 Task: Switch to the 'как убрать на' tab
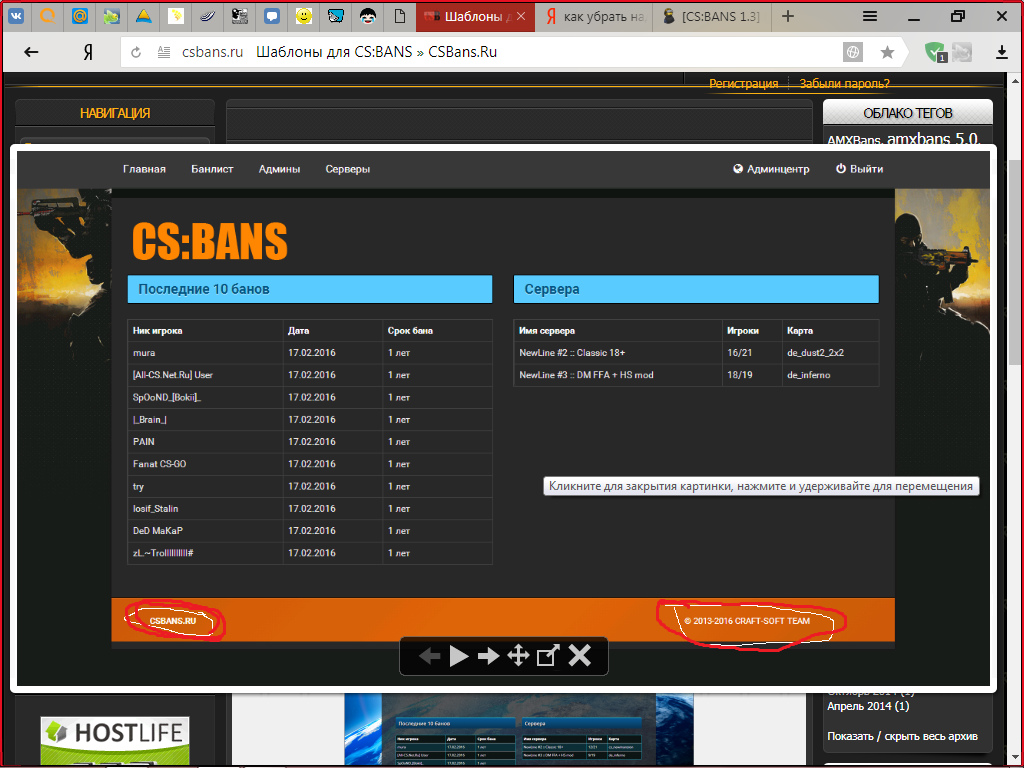[x=594, y=16]
